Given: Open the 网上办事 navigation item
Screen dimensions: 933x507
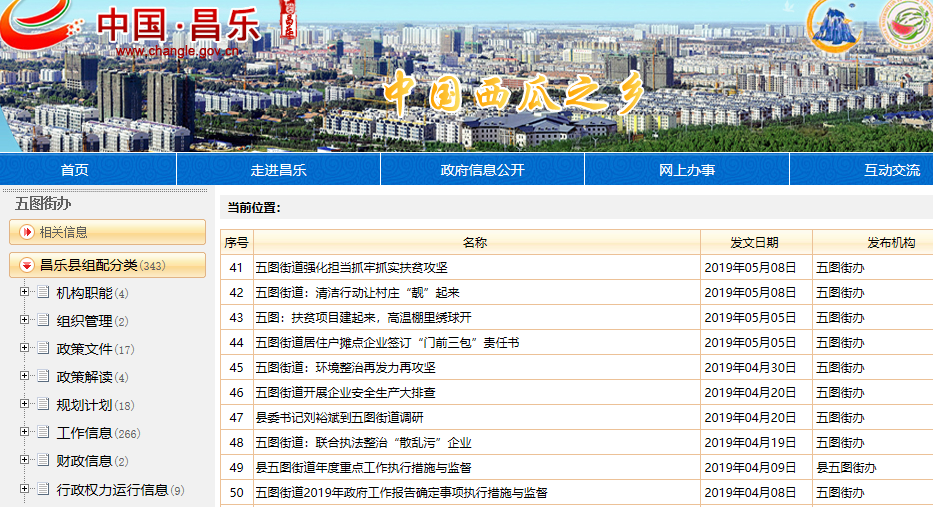Looking at the screenshot, I should click(687, 170).
